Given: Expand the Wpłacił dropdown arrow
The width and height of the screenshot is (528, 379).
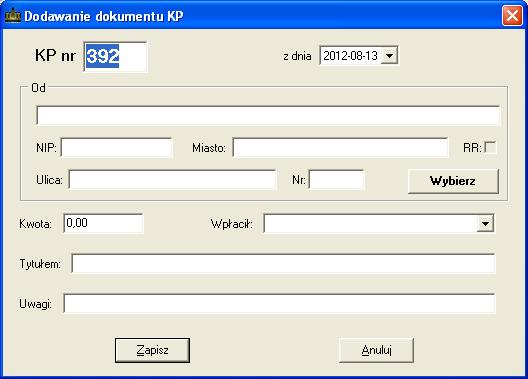Looking at the screenshot, I should tap(485, 223).
